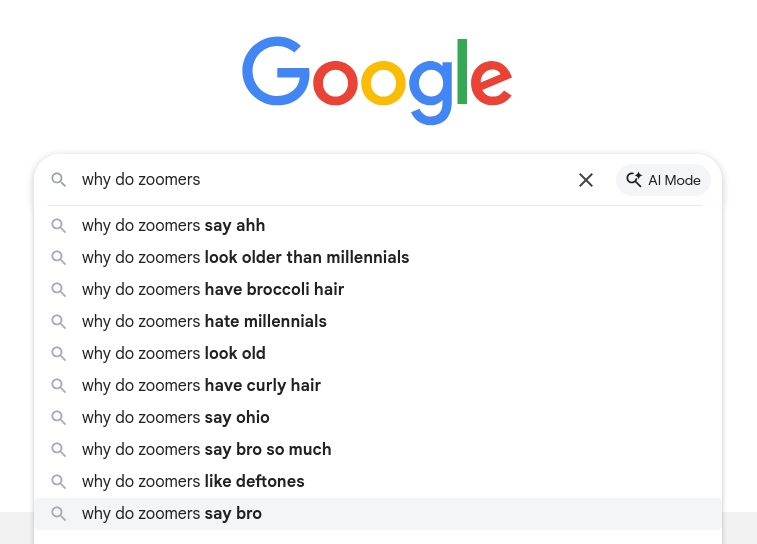This screenshot has height=544, width=757.
Task: Open AI Mode
Action: [664, 180]
